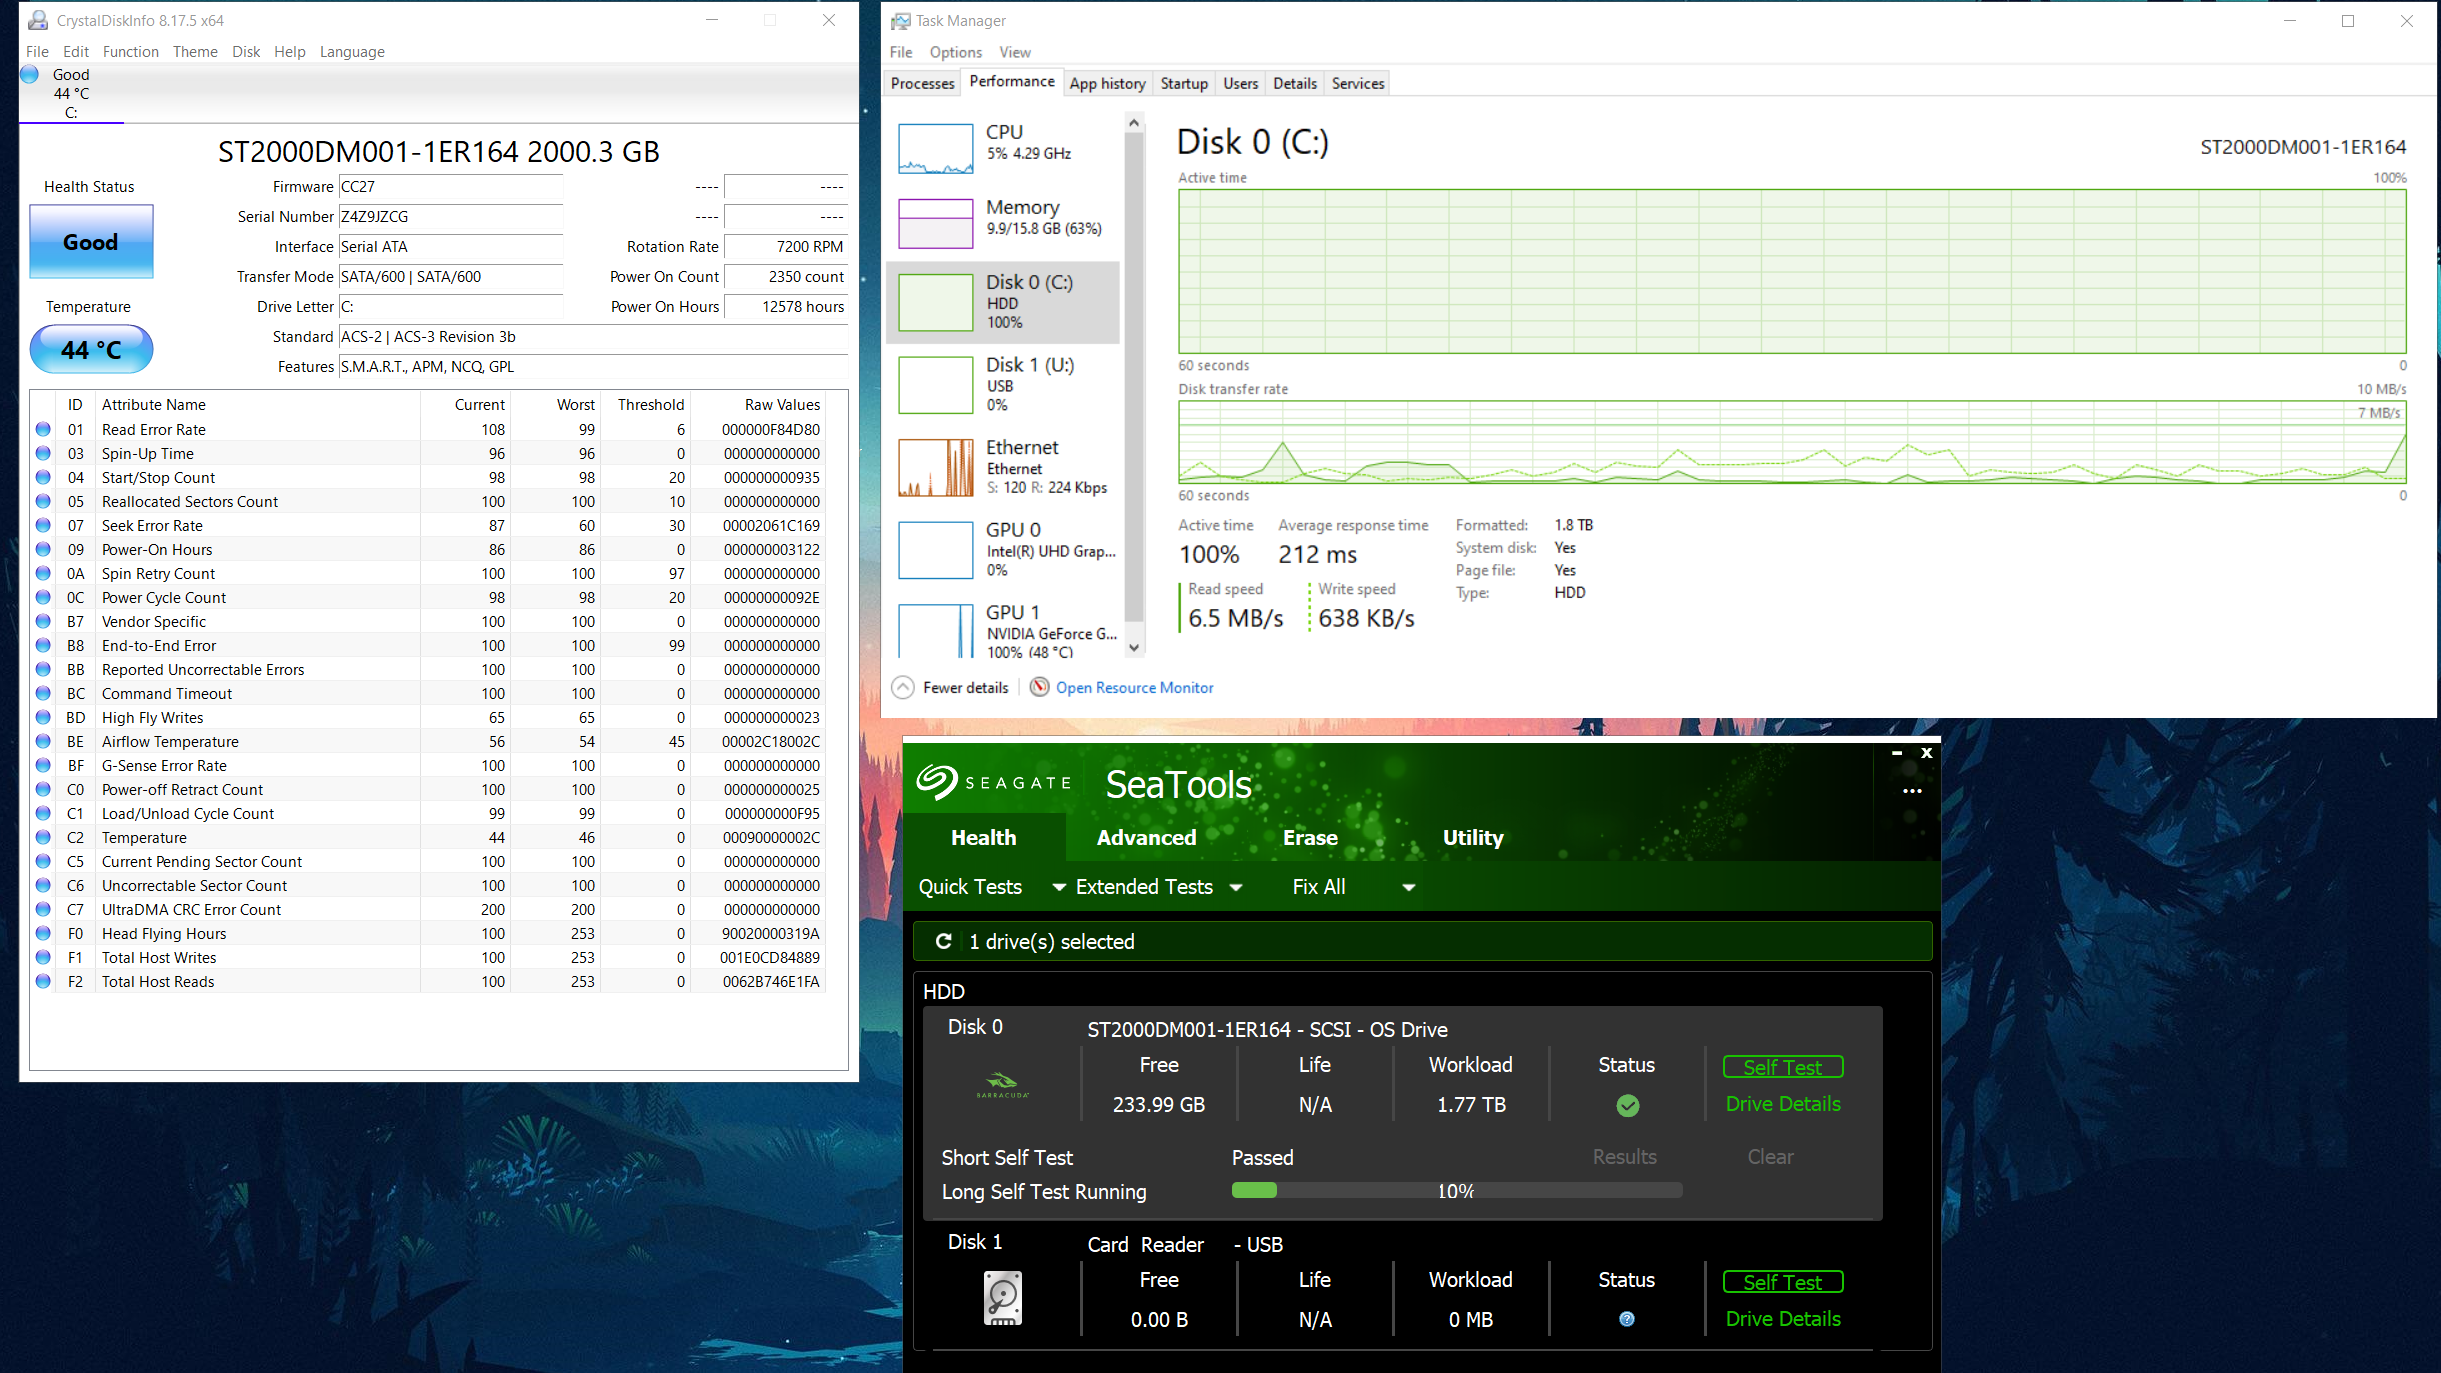Open the SeaTools three-dot more options menu

point(1912,790)
